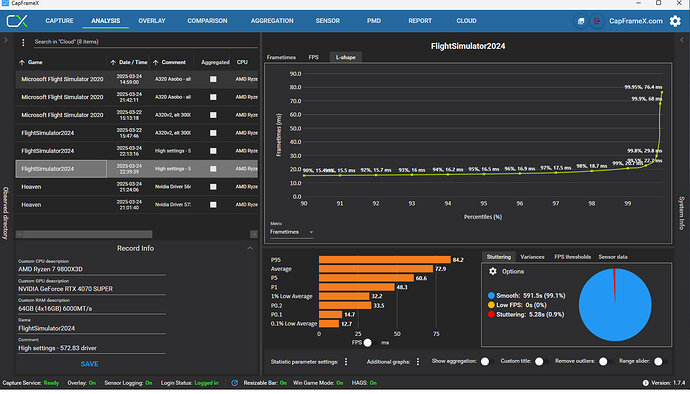Collapse the Record Info panel chevron
This screenshot has width=690, height=394.
pos(250,248)
